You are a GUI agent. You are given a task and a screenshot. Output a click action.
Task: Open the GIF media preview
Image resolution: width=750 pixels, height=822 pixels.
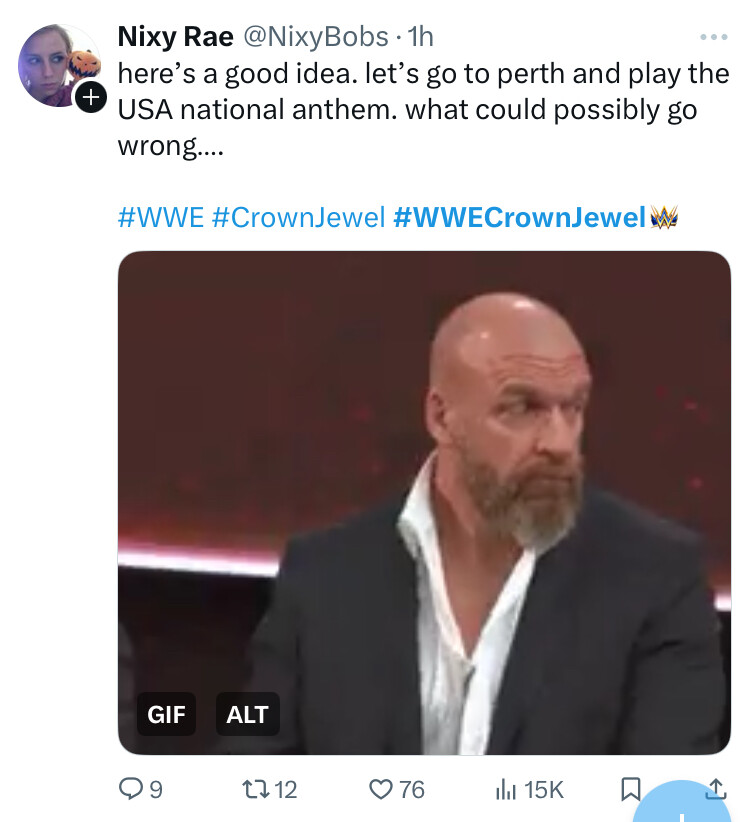tap(424, 480)
